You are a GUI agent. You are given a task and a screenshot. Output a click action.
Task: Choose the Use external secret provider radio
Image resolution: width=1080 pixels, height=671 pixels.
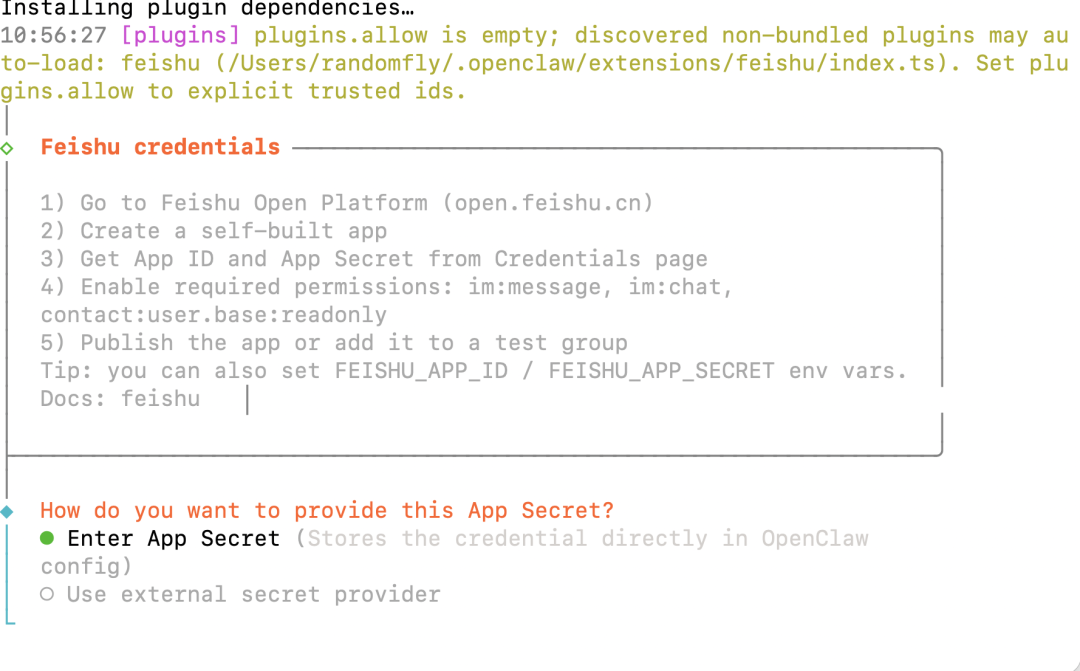pos(47,595)
